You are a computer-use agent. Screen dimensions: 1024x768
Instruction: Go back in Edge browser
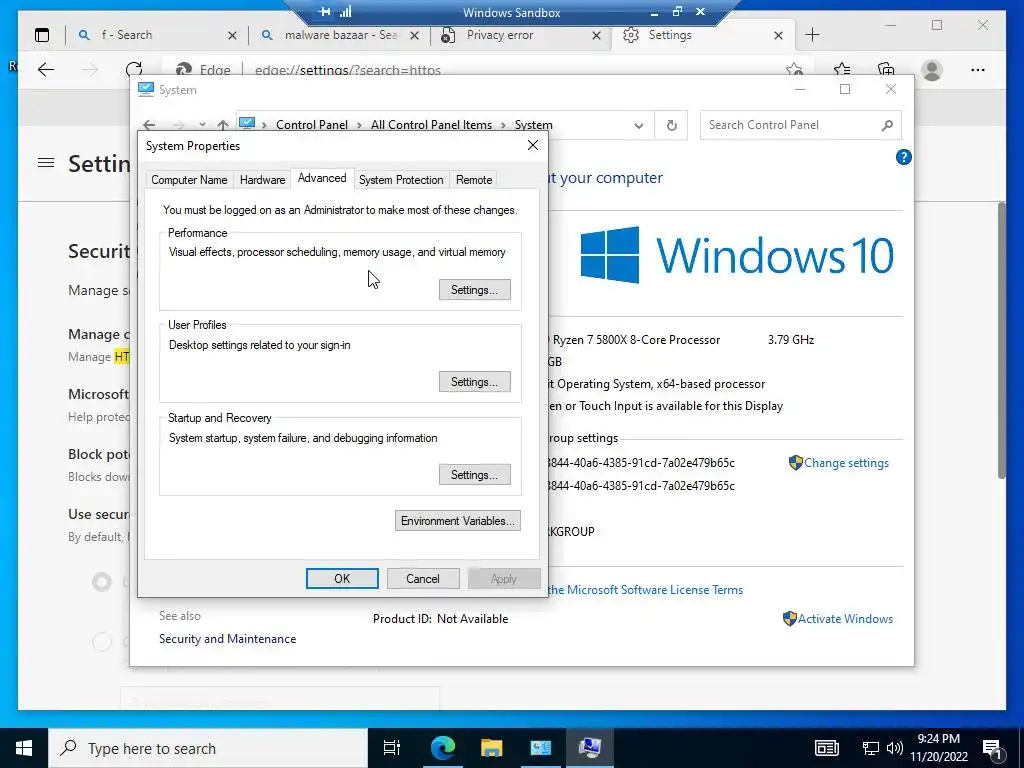coord(46,70)
